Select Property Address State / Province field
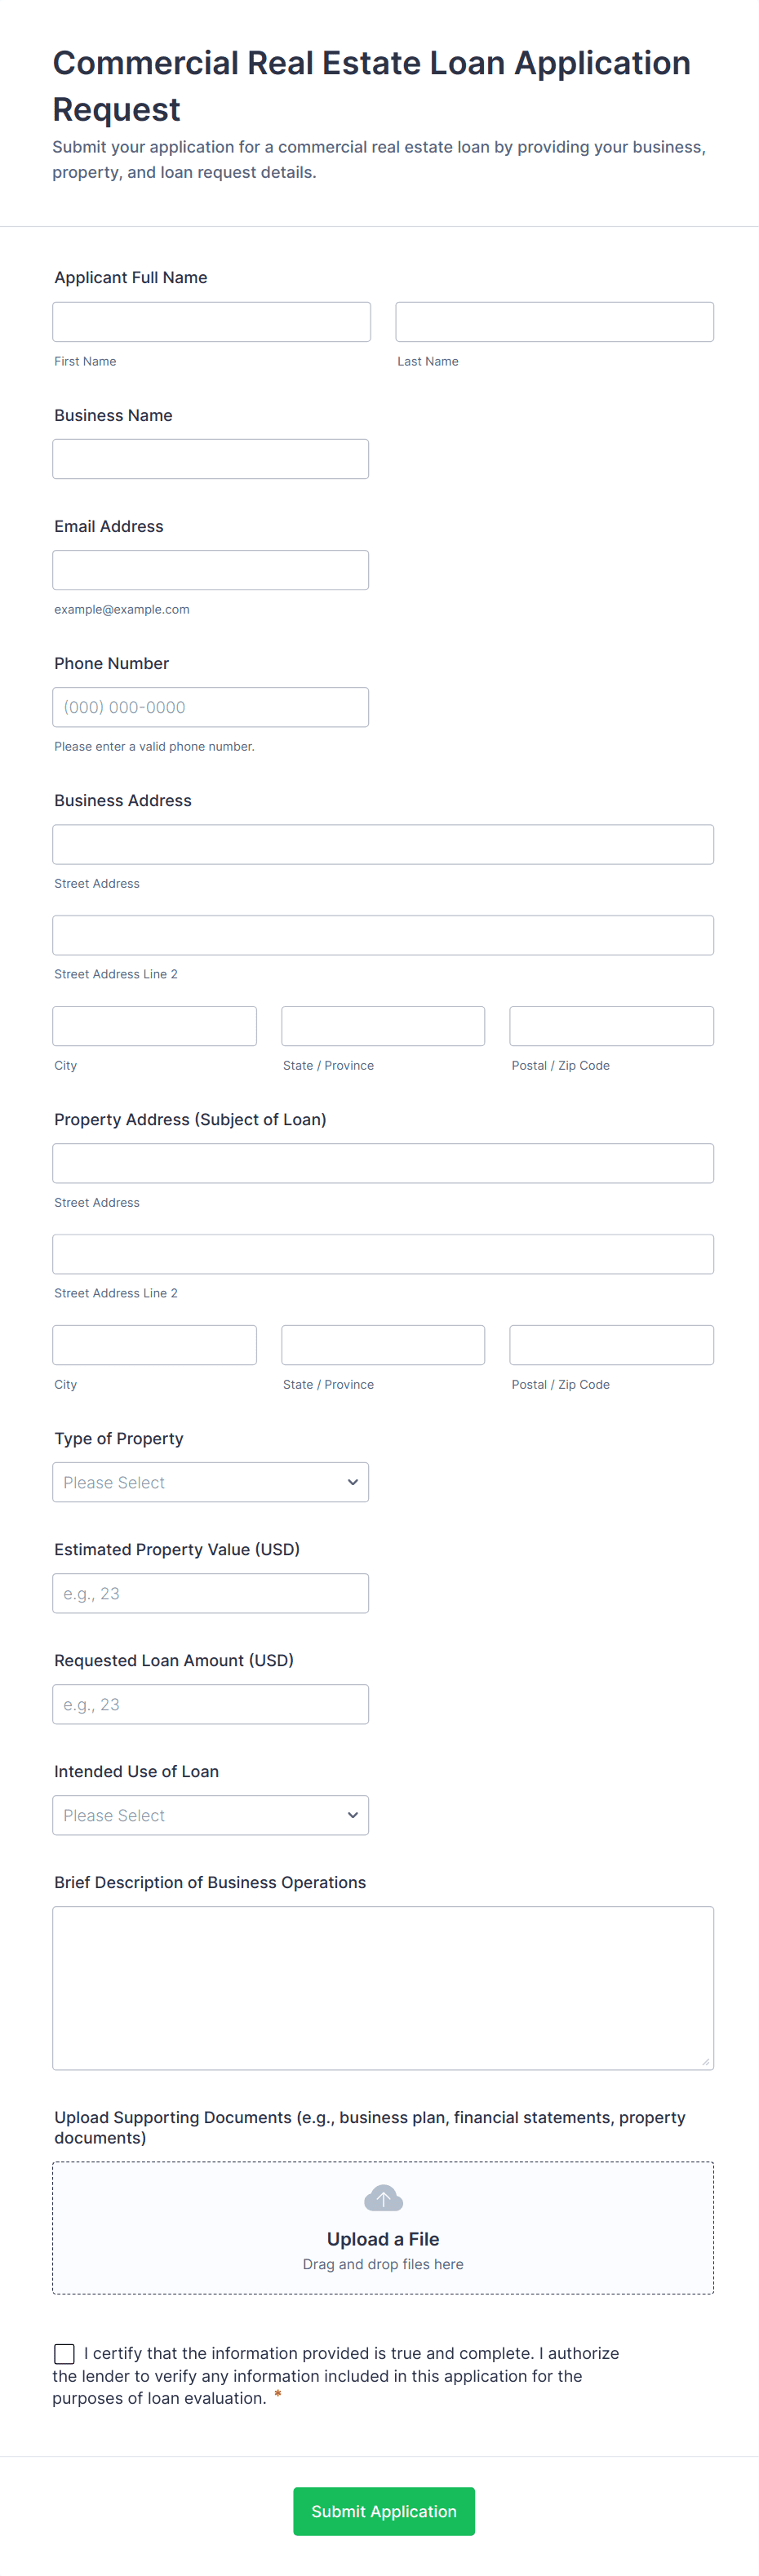 383,1345
